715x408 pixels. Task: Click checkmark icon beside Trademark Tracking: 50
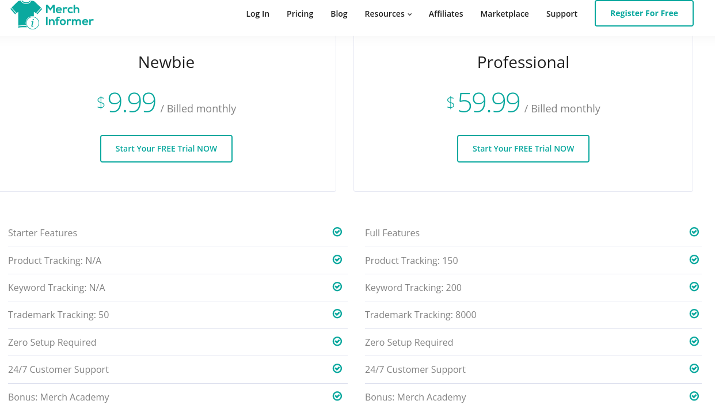coord(337,314)
